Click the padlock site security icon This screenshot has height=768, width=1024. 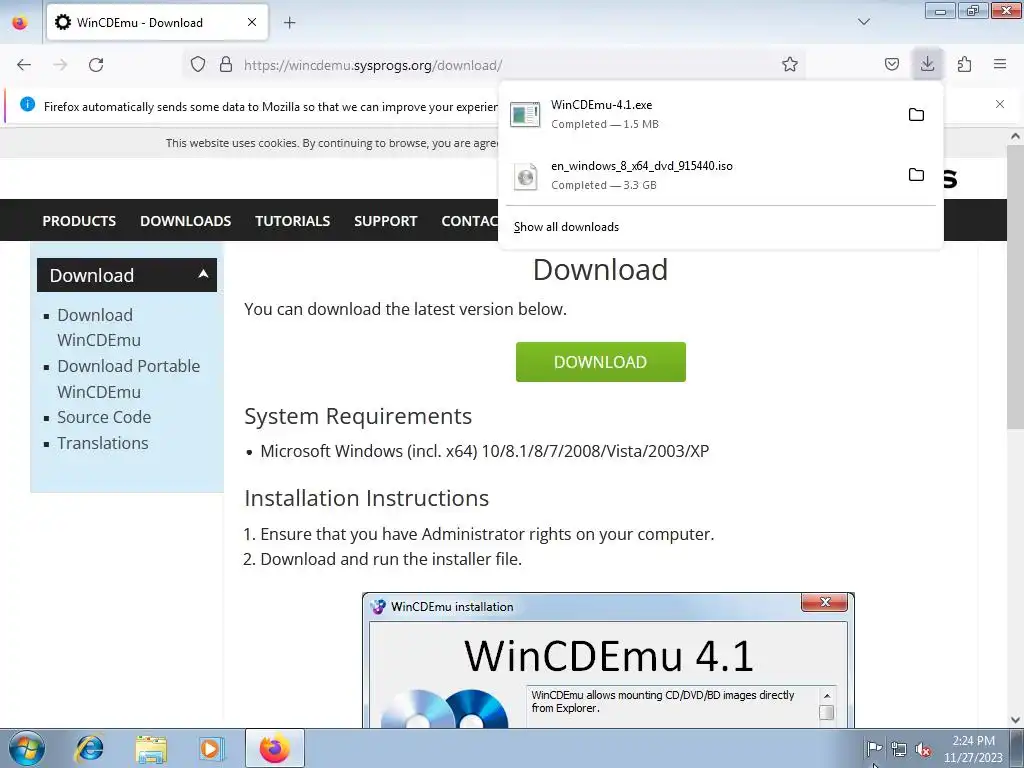click(226, 64)
